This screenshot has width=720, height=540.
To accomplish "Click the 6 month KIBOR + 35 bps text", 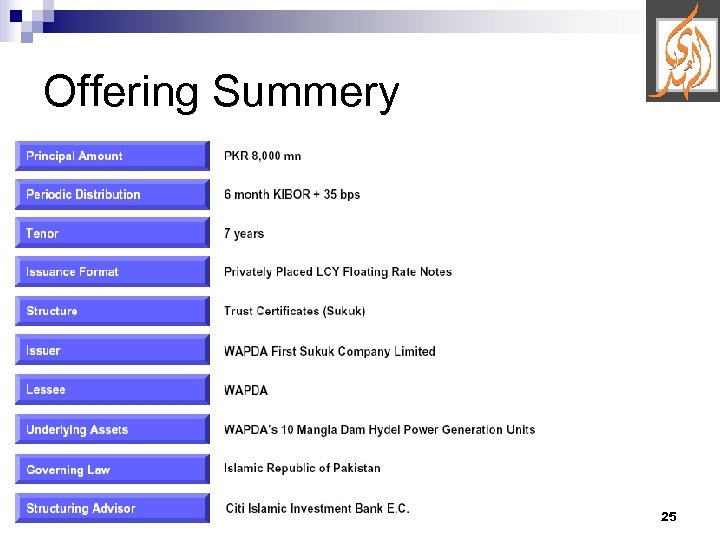I will [x=291, y=194].
